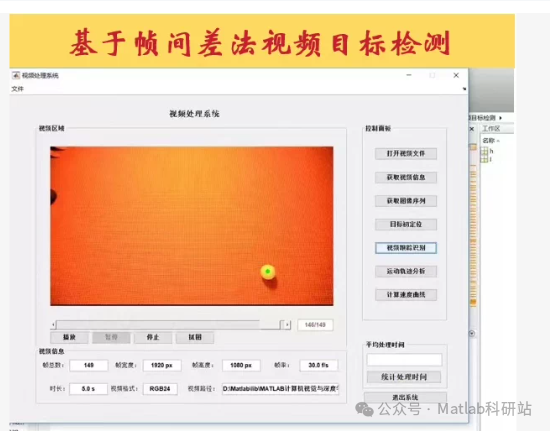Screen dimensions: 550x431
Task: Capture a frame with the 抓图 button
Action: 195,337
